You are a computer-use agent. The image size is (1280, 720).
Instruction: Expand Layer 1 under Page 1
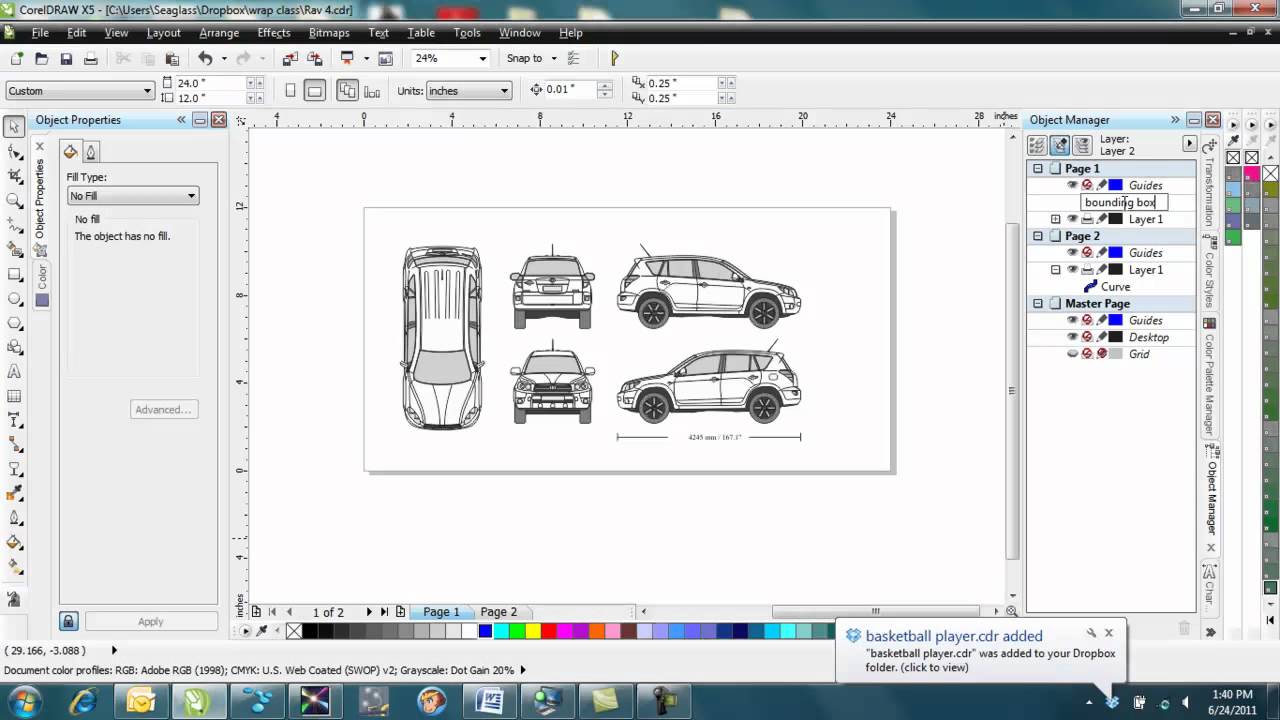click(1055, 219)
